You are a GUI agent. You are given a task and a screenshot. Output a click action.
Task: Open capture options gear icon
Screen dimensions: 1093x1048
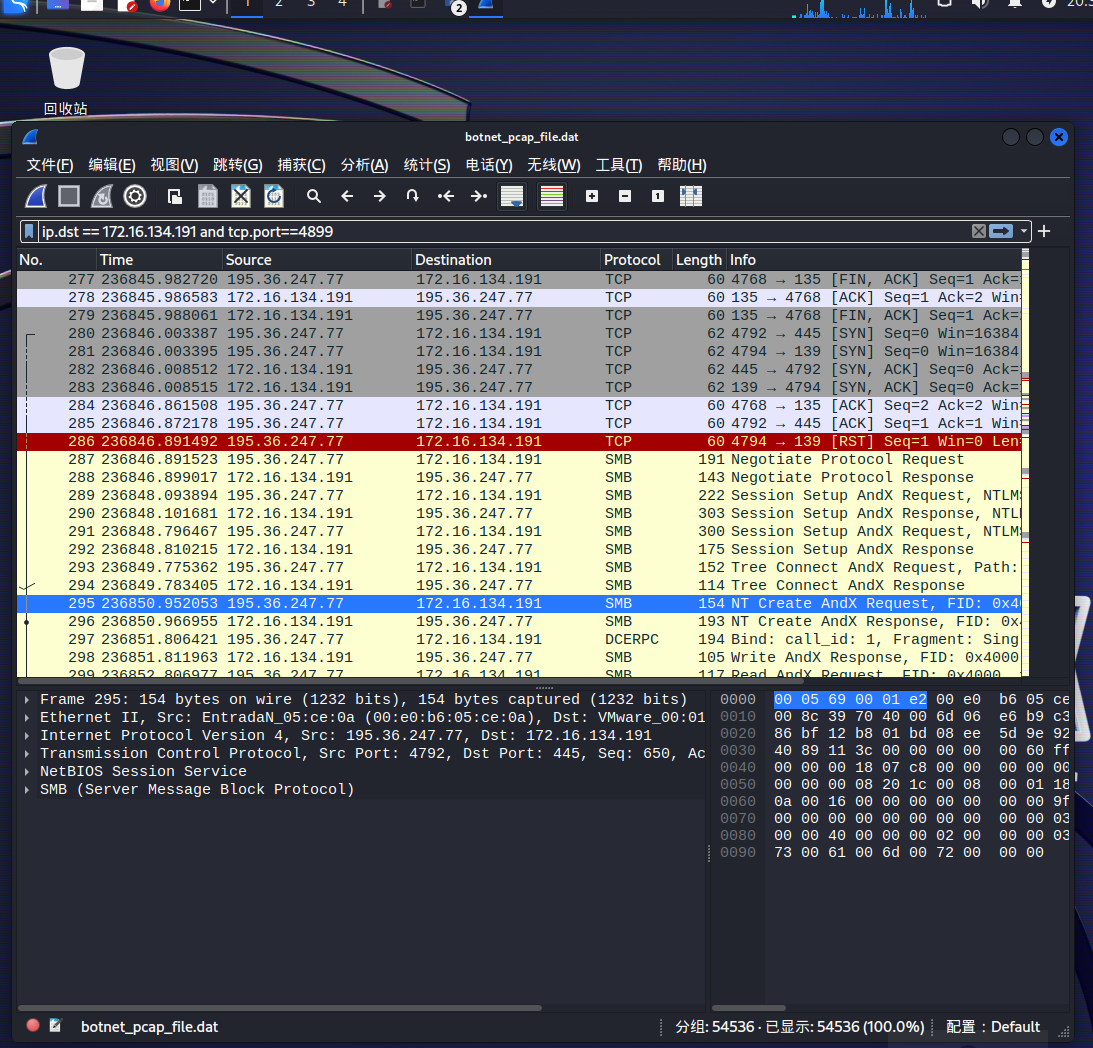point(135,197)
